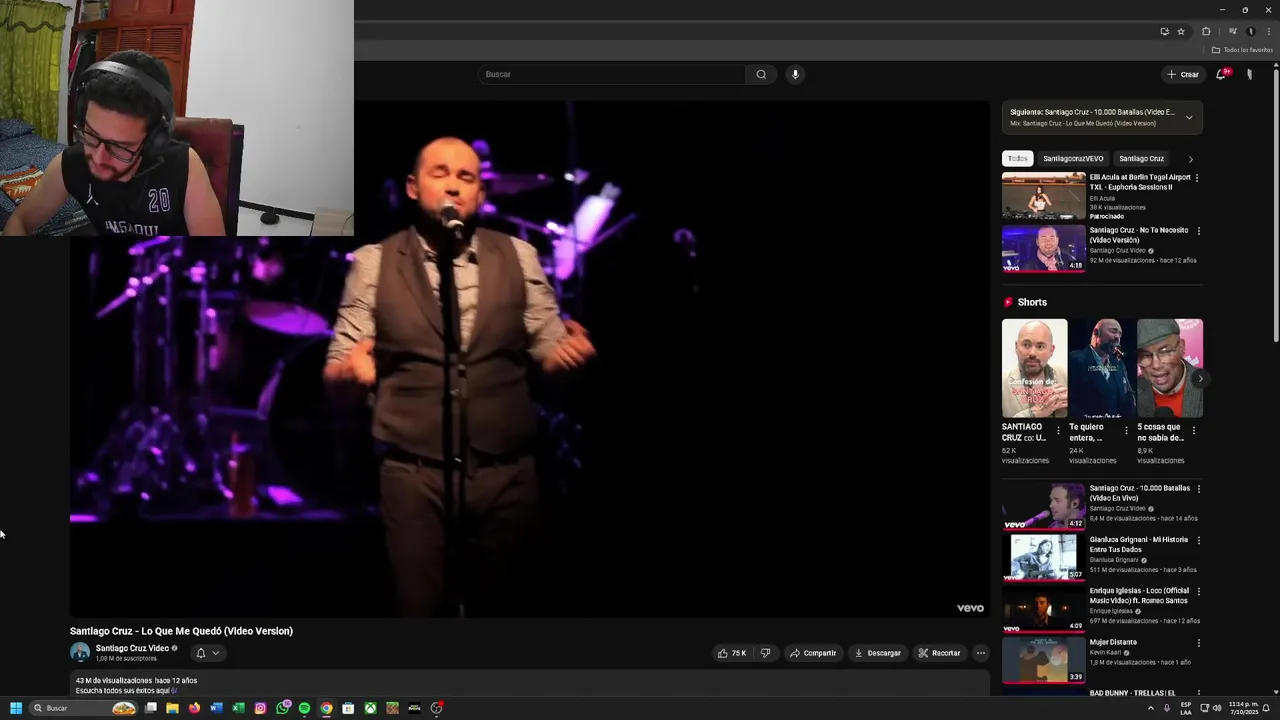
Task: Open the 5 cosas que no sabía short
Action: tap(1170, 368)
